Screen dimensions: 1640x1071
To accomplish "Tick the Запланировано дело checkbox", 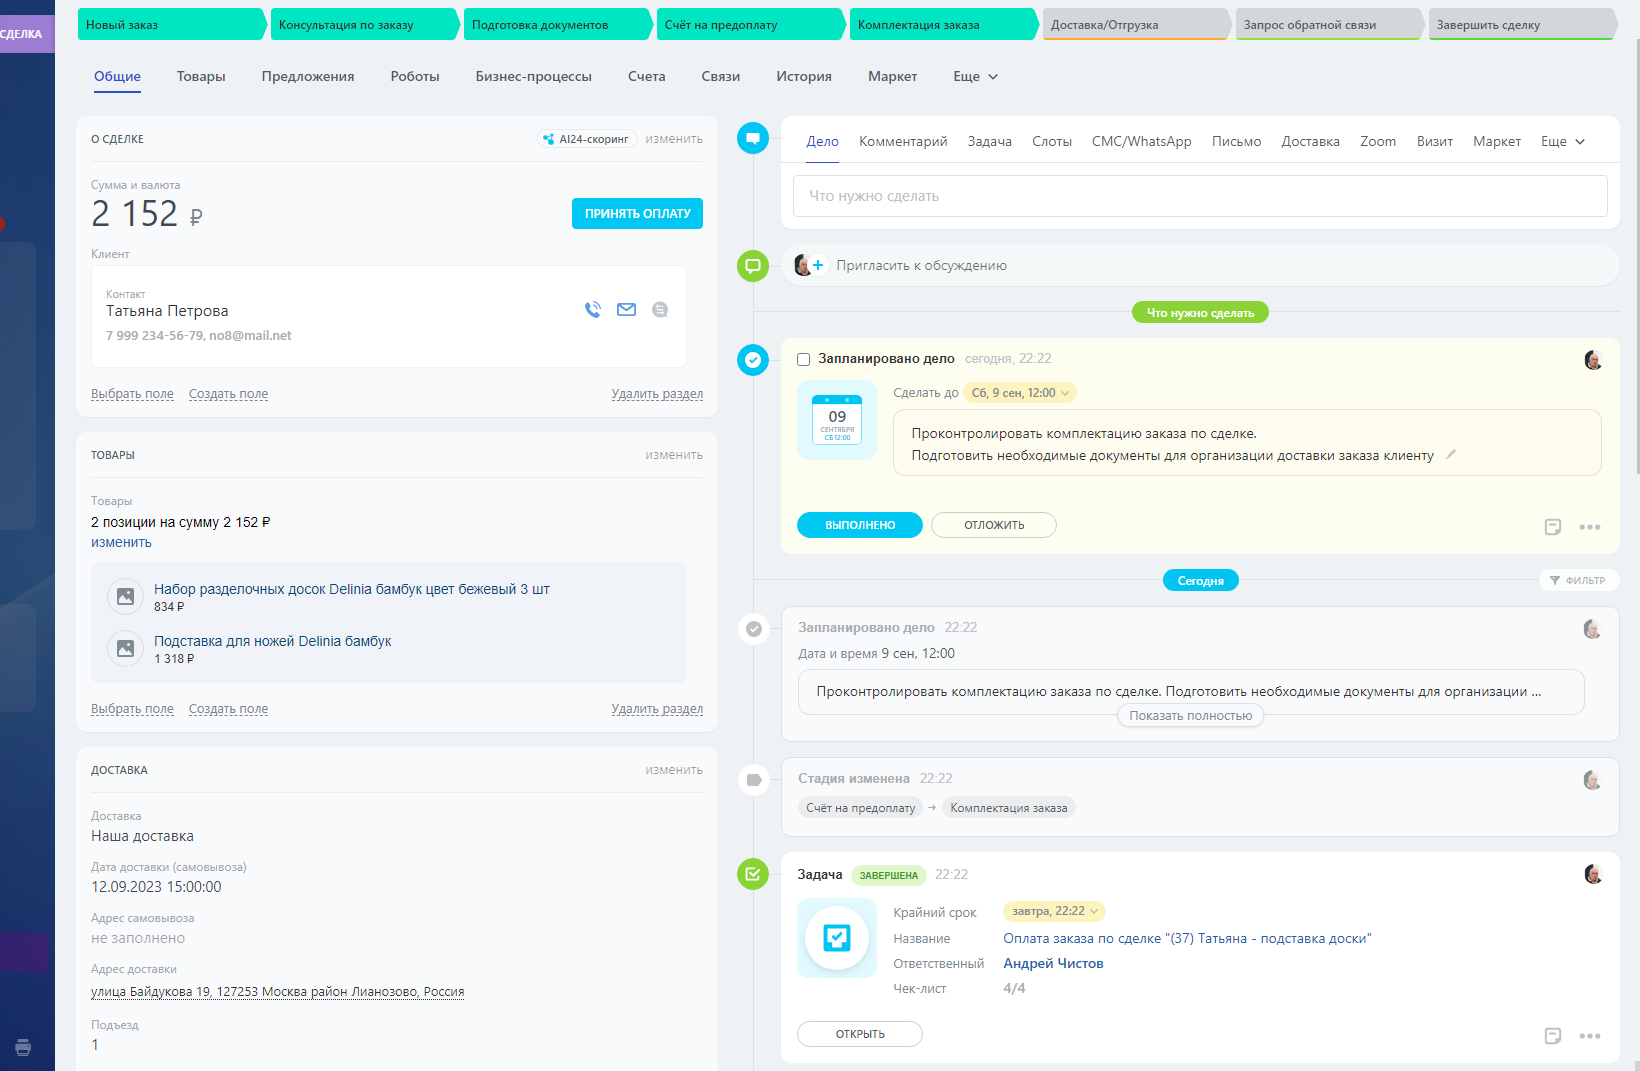I will pyautogui.click(x=803, y=359).
